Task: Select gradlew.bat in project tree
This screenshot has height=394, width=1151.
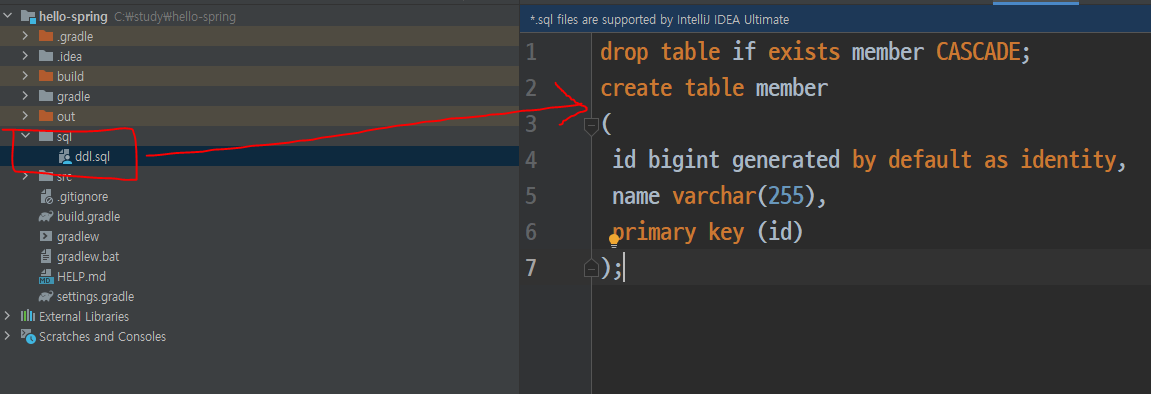Action: pyautogui.click(x=87, y=257)
